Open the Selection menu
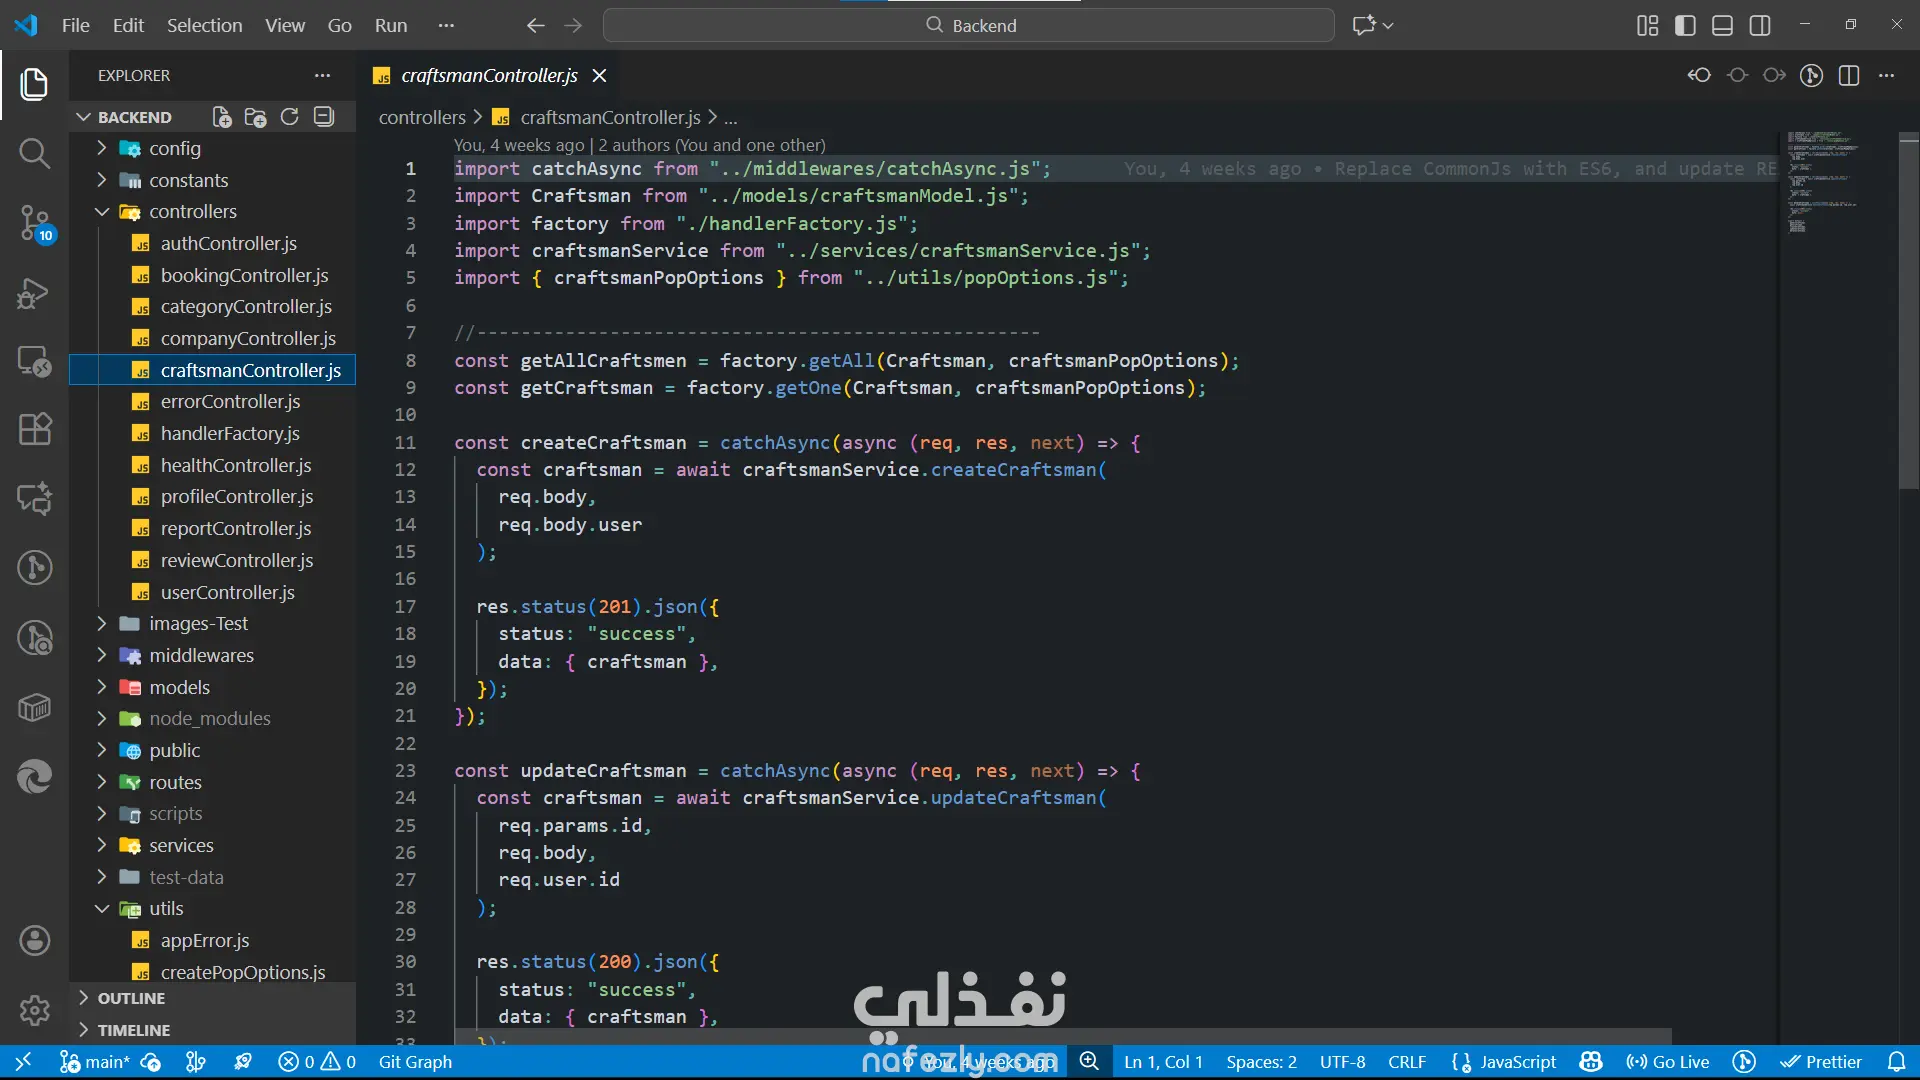1920x1080 pixels. point(204,26)
